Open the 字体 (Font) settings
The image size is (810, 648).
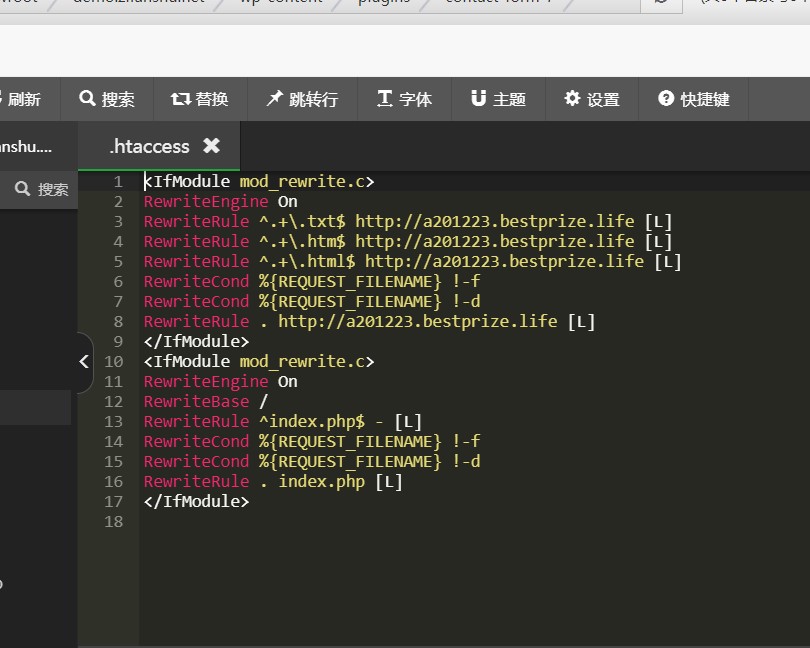point(404,99)
